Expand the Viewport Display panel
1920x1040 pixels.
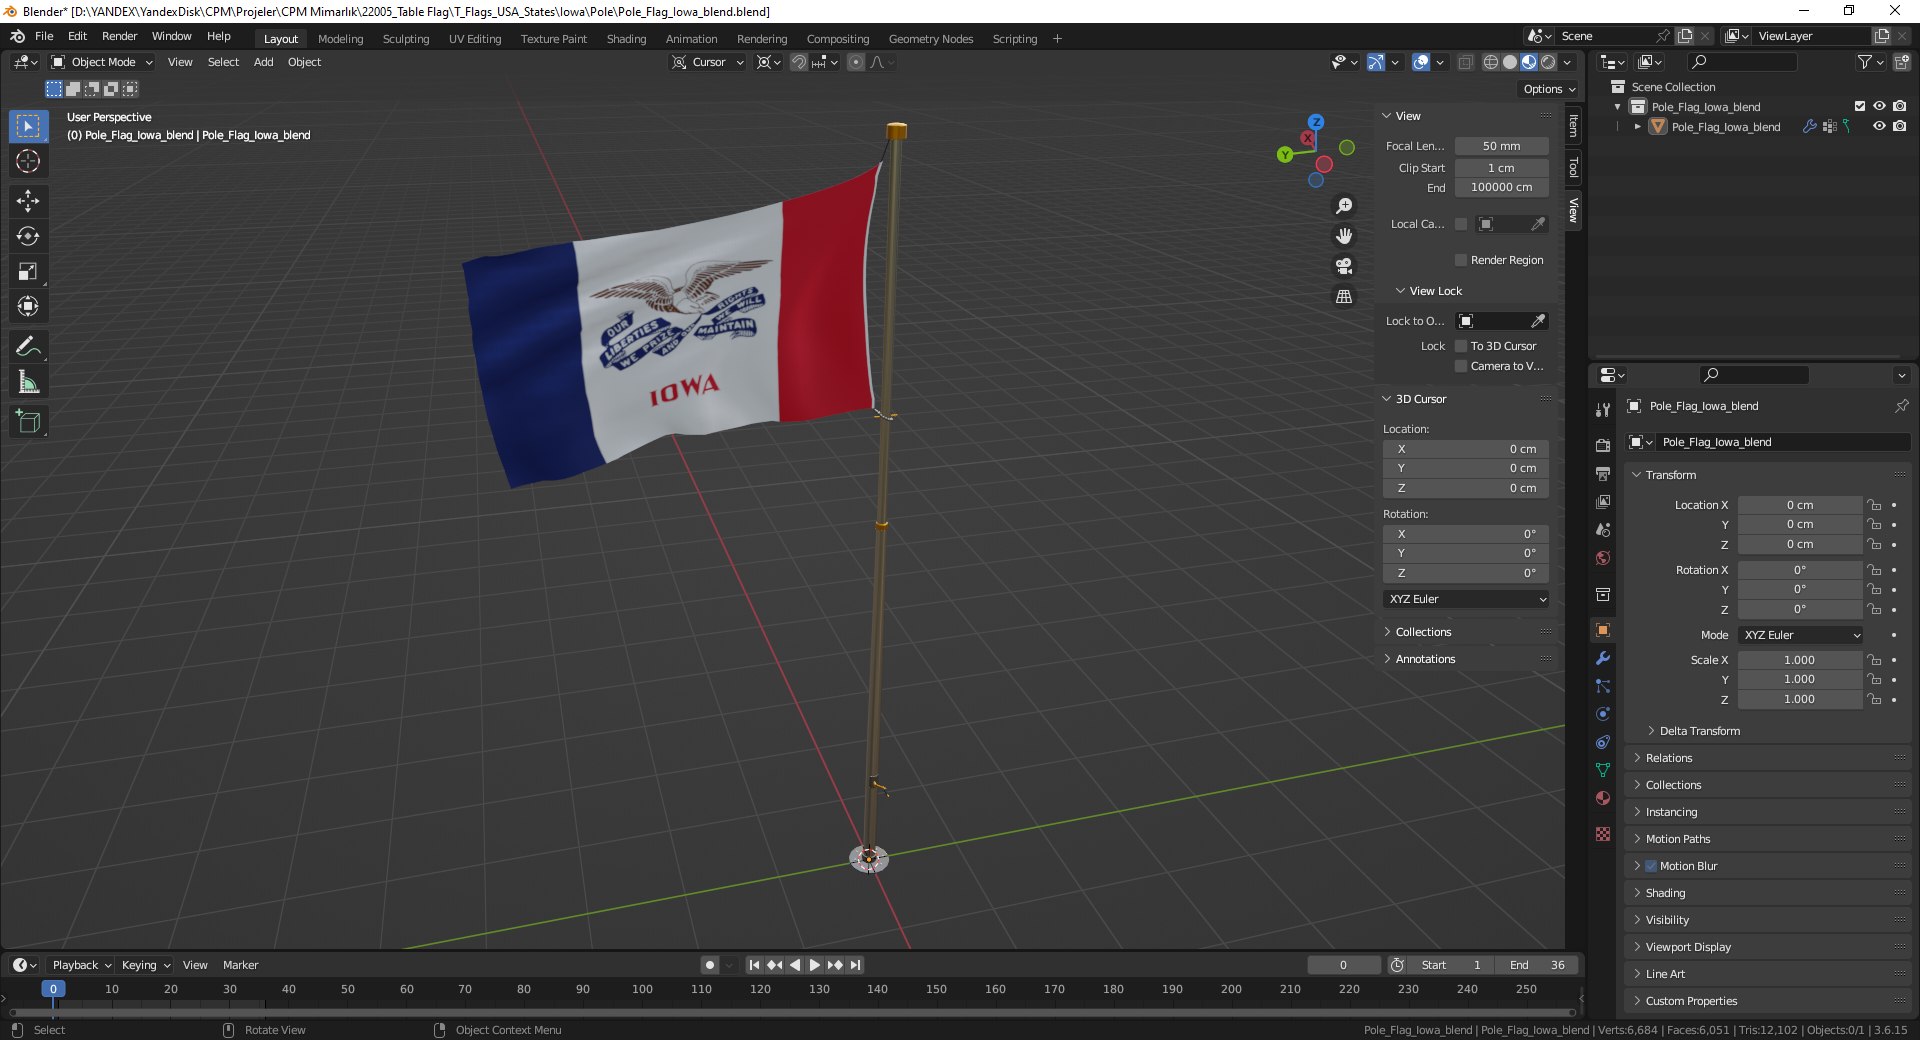[1688, 947]
